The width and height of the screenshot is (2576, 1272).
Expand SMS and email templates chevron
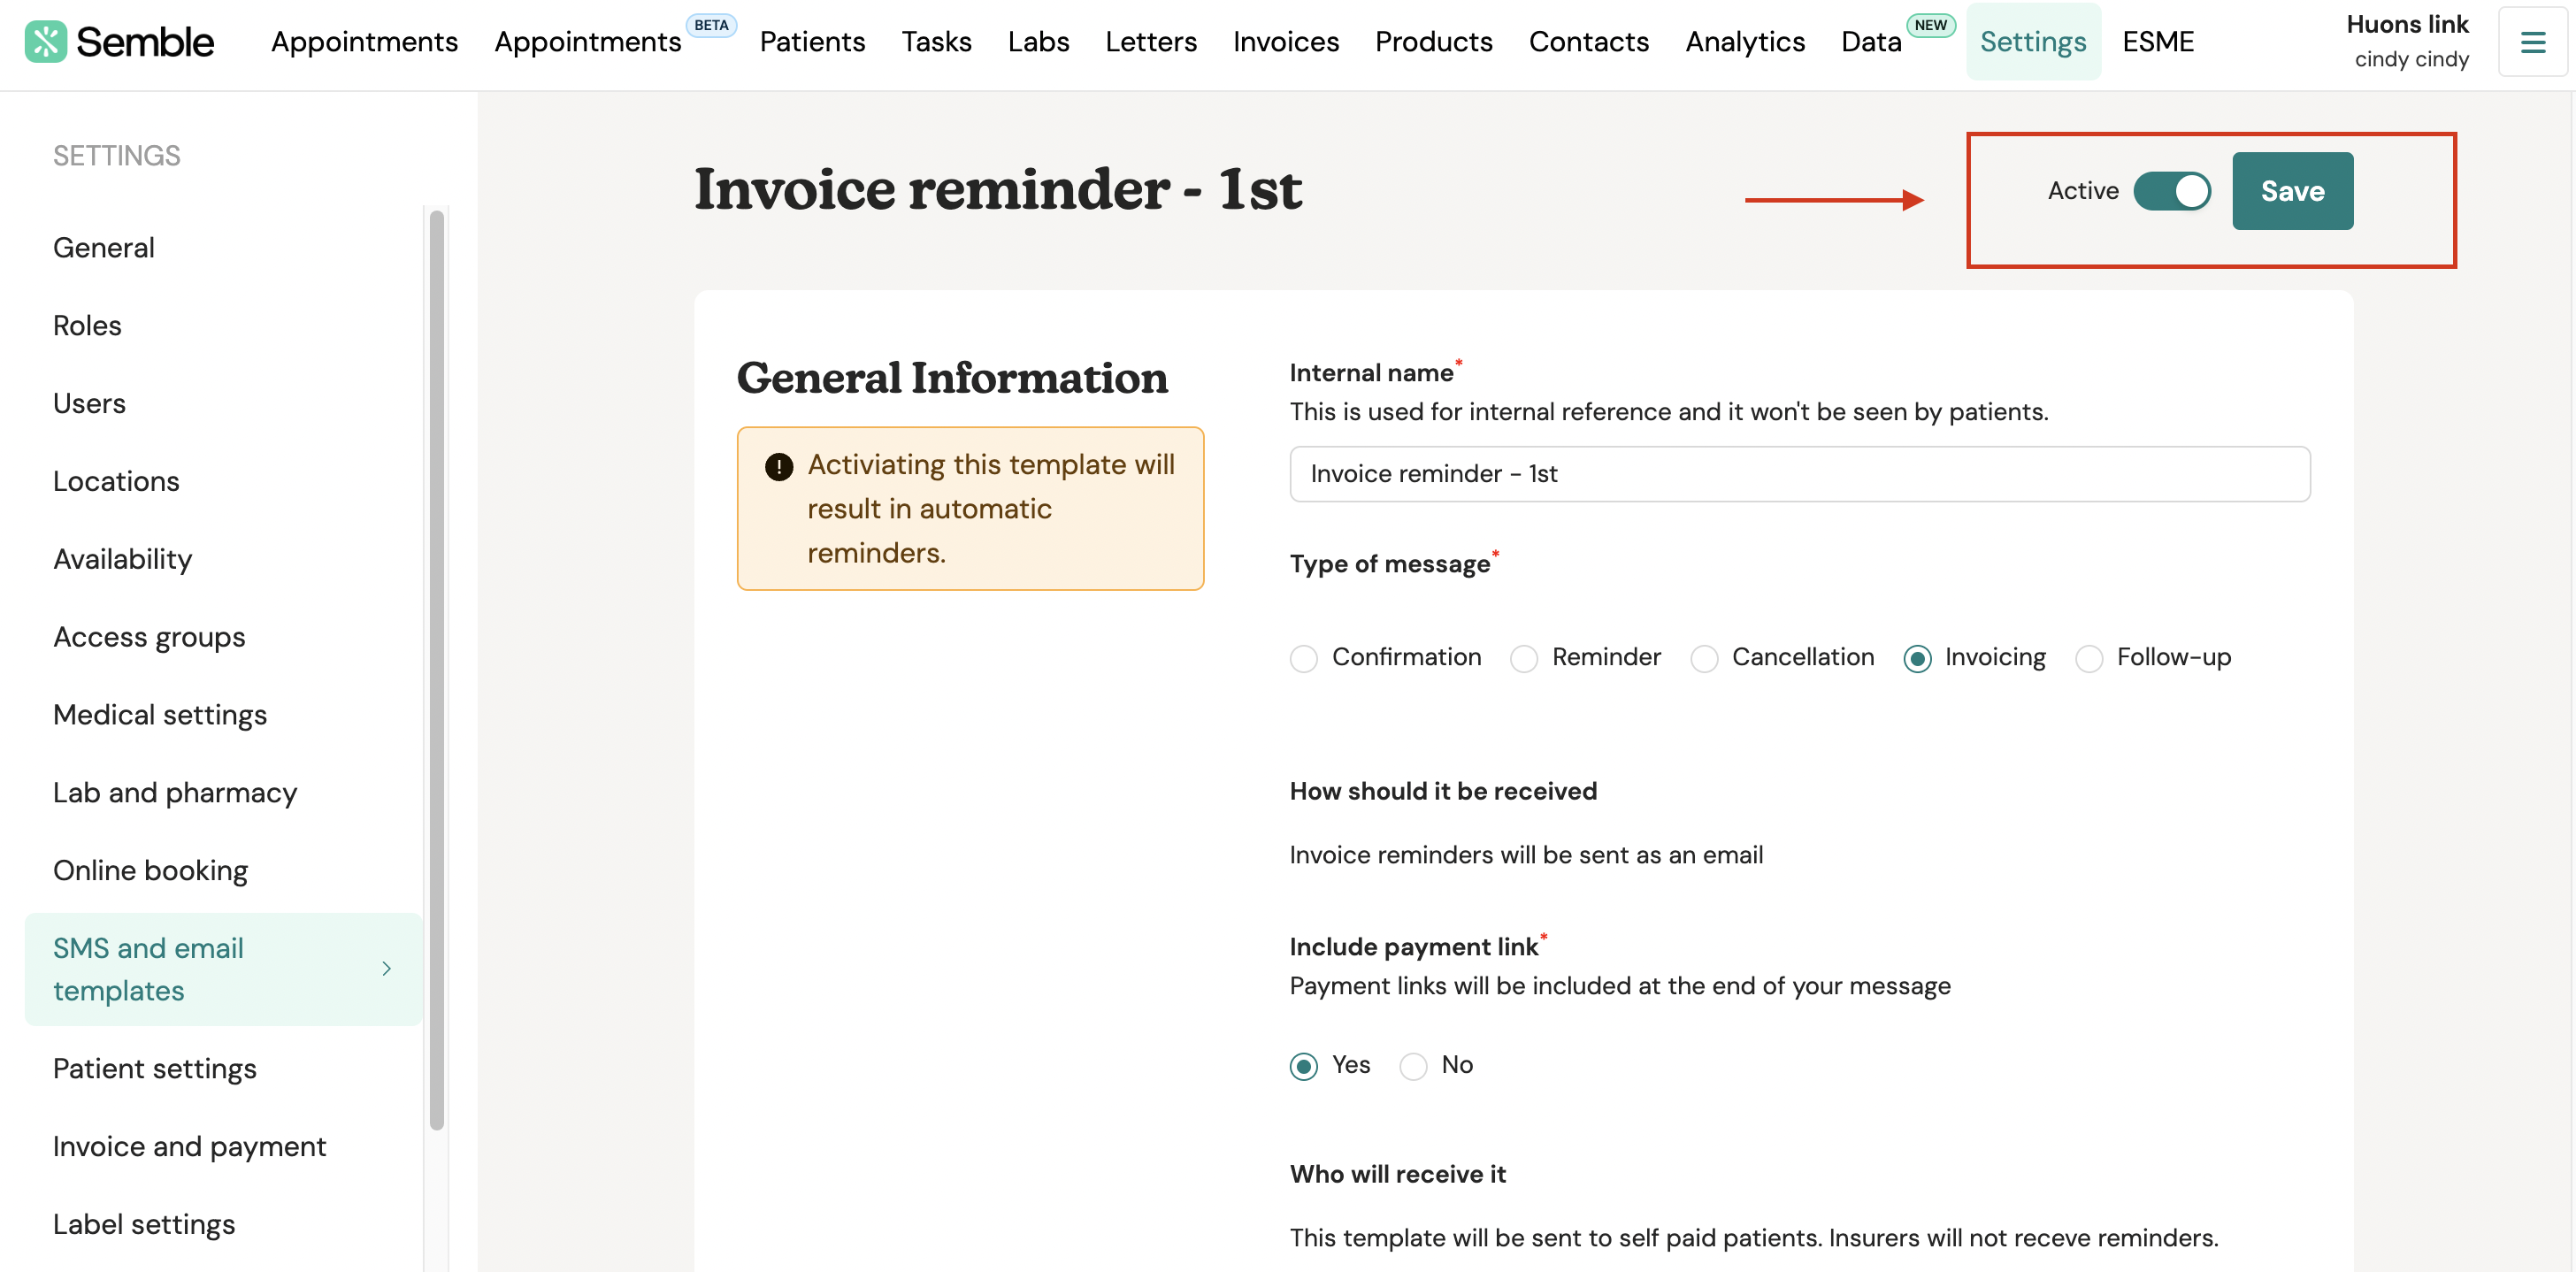pyautogui.click(x=386, y=968)
